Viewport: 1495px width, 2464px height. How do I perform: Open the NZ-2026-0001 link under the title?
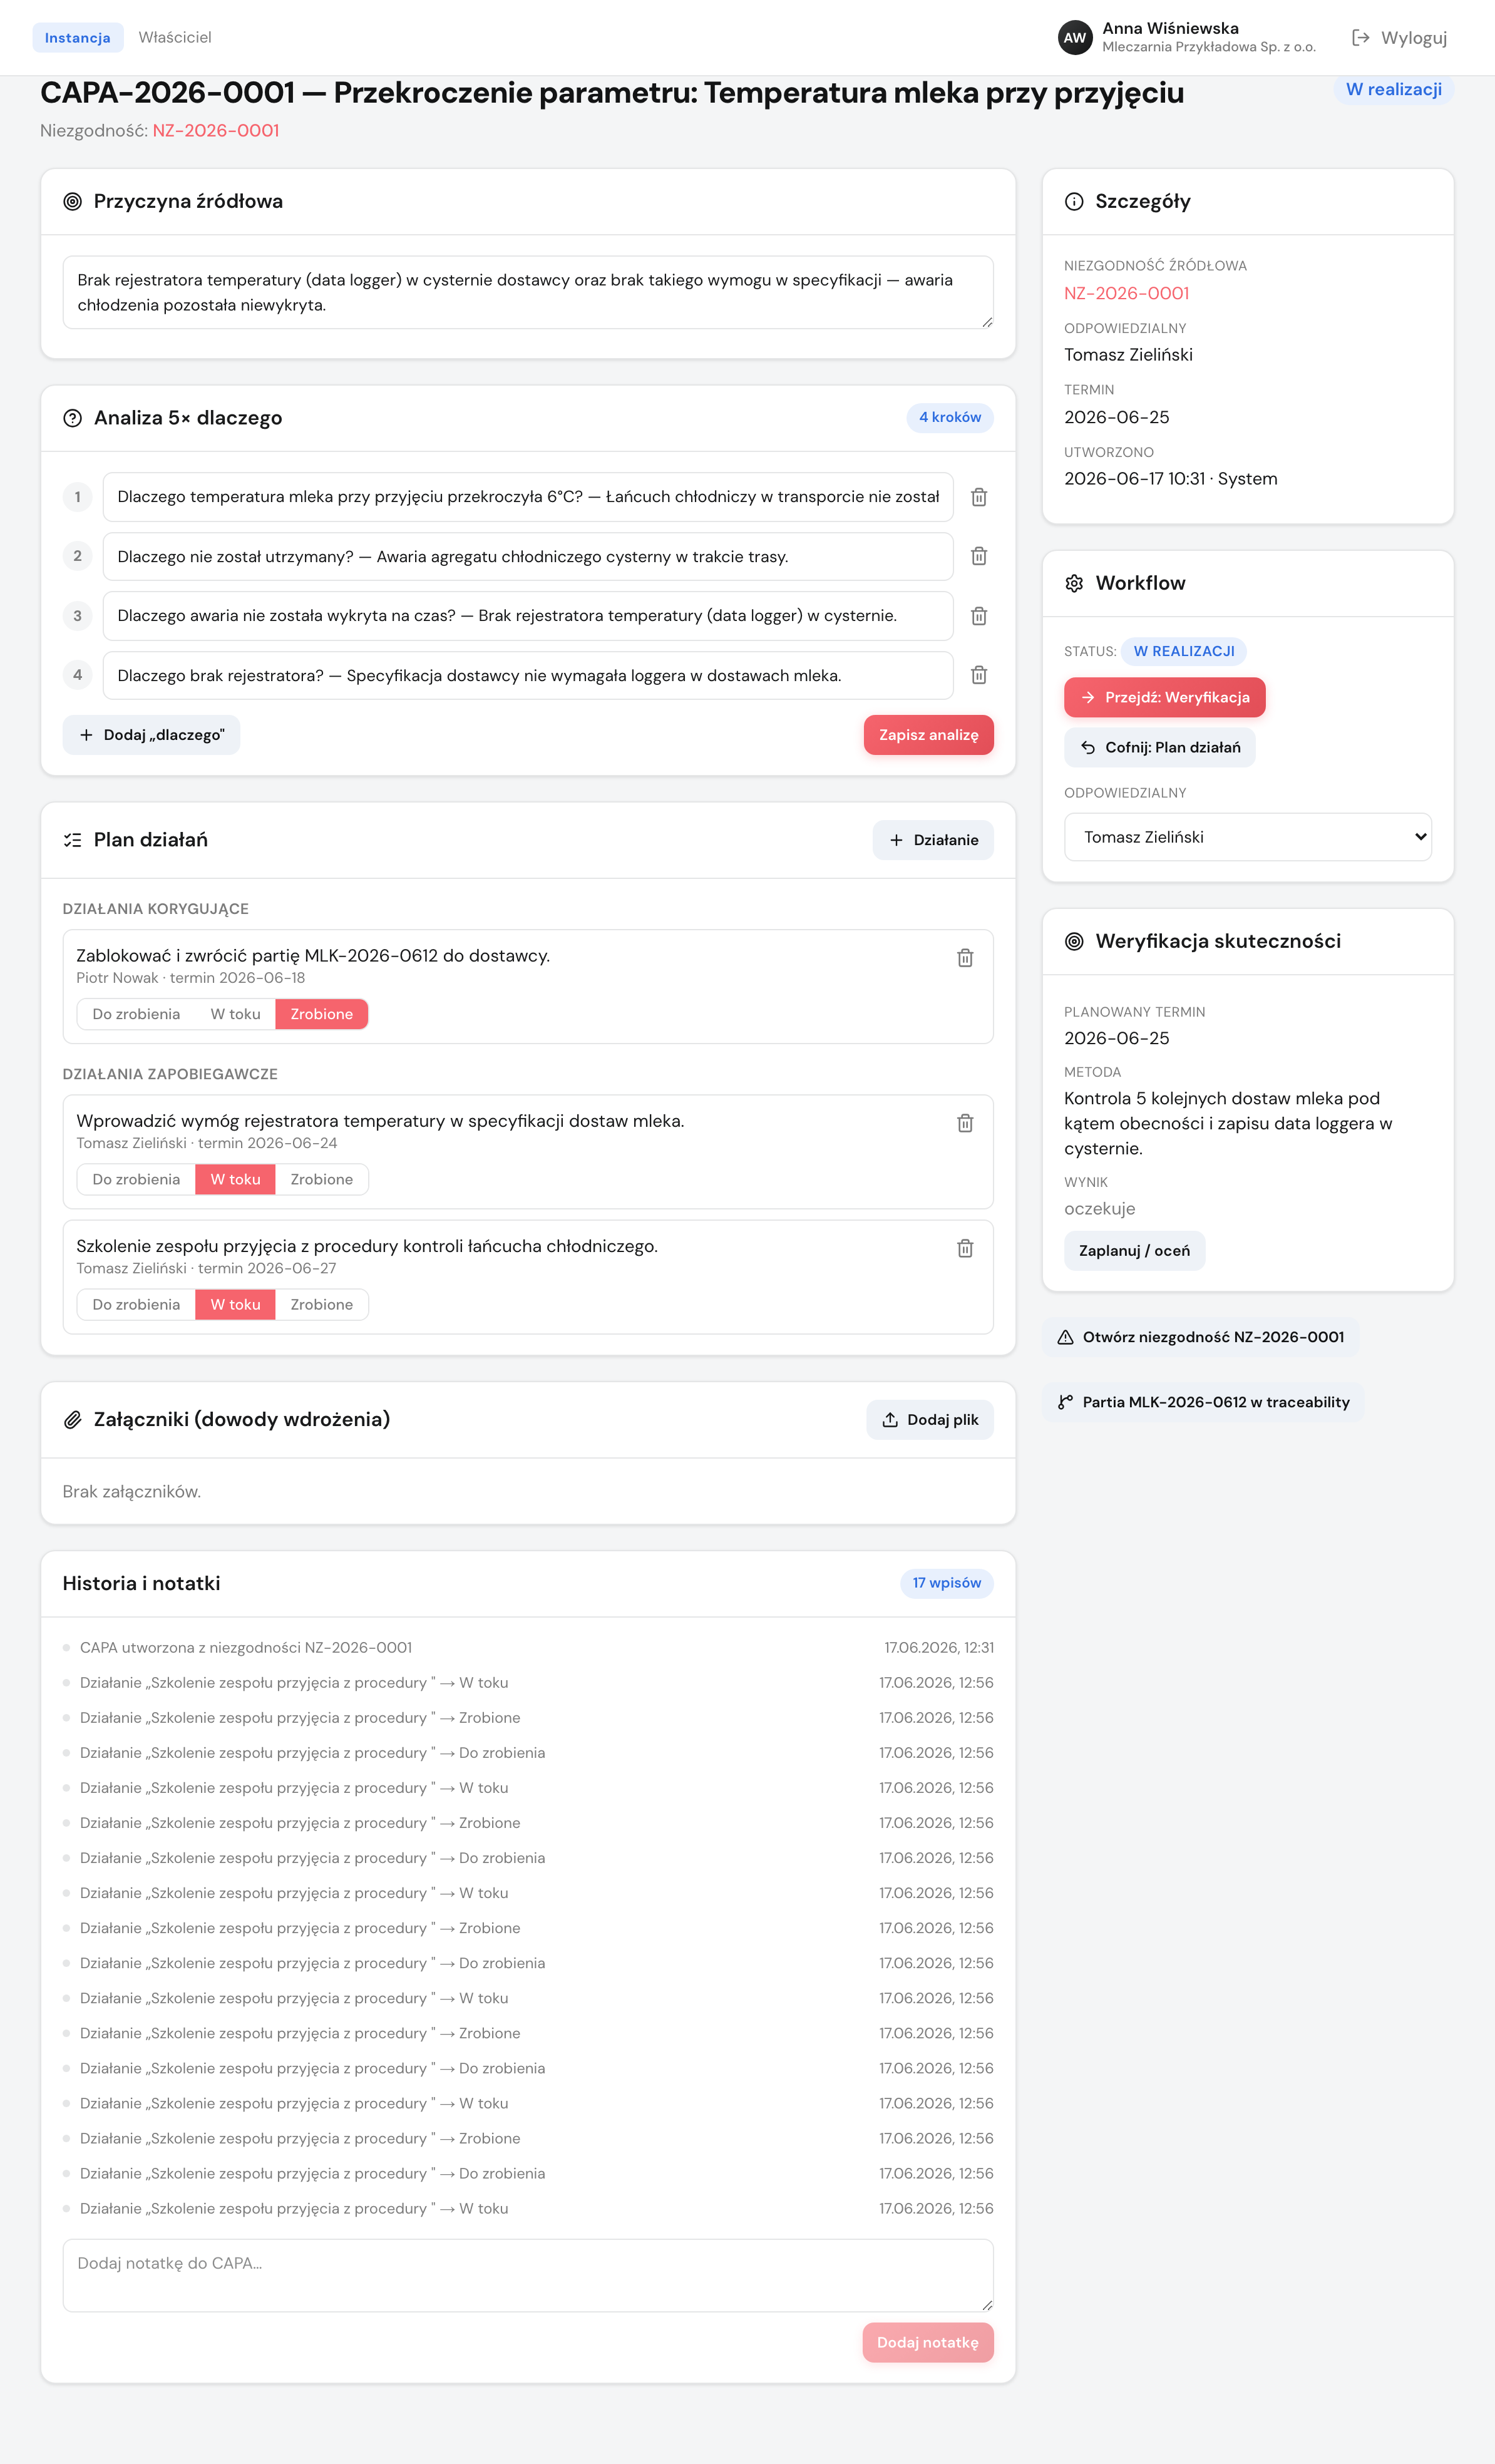click(x=216, y=131)
